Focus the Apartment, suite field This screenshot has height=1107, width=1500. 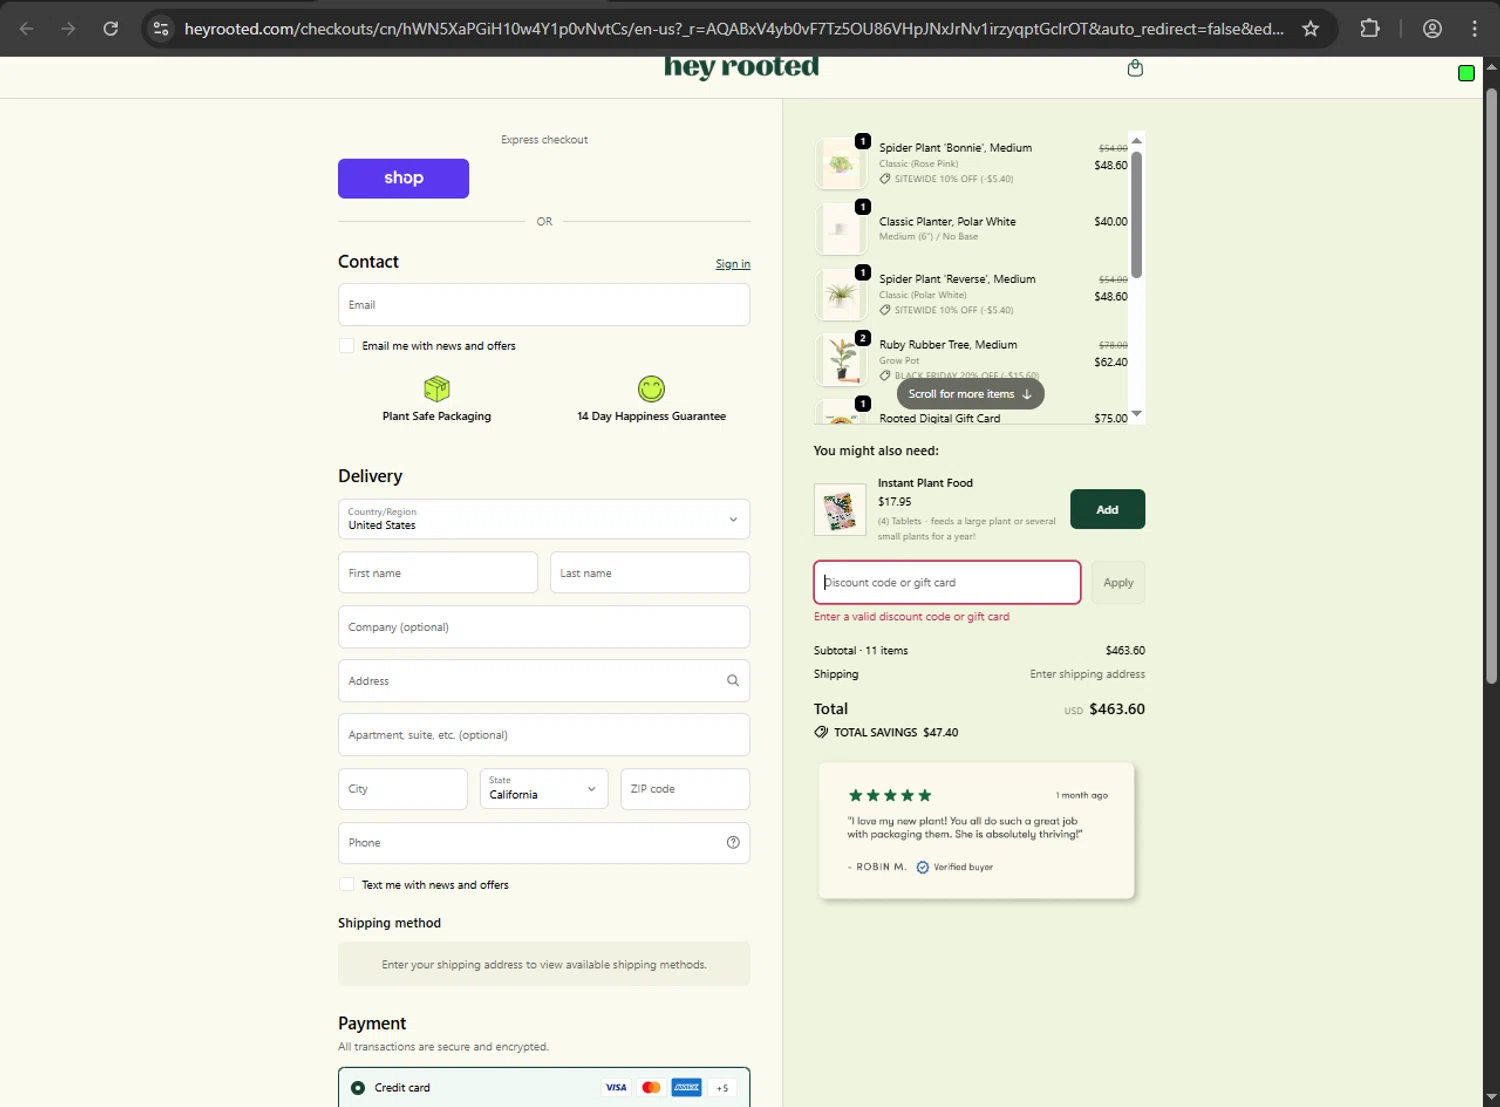(x=544, y=735)
